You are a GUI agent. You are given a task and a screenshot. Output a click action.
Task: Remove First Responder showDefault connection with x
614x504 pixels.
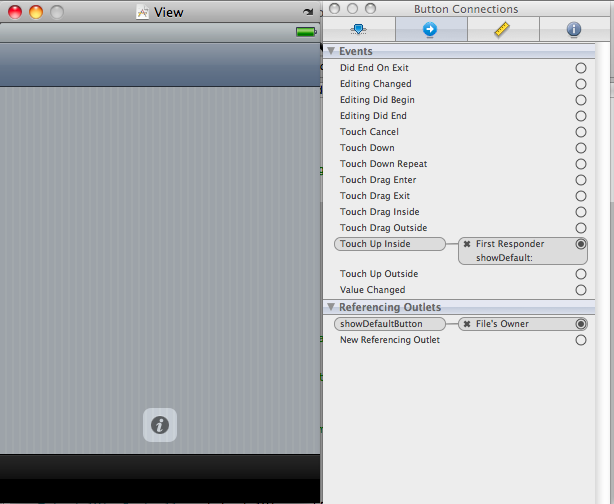(x=467, y=244)
